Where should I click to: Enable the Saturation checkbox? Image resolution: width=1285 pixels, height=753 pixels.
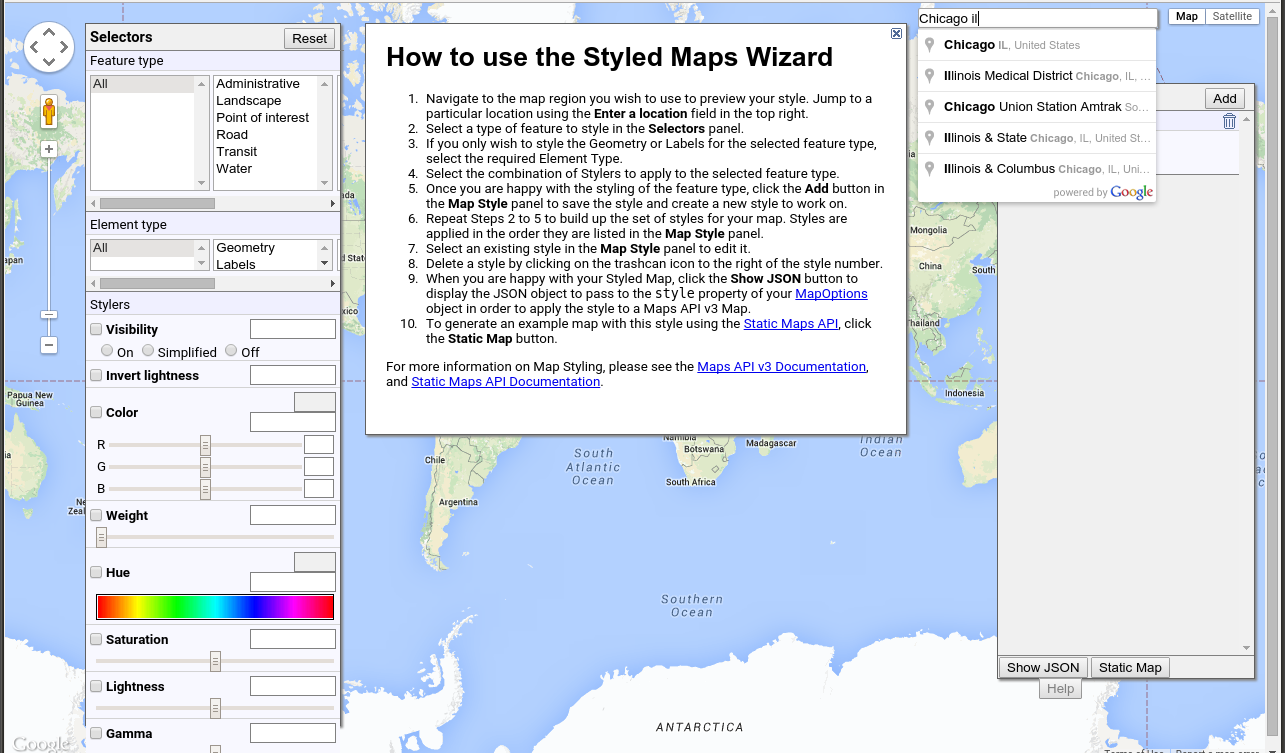[x=96, y=639]
